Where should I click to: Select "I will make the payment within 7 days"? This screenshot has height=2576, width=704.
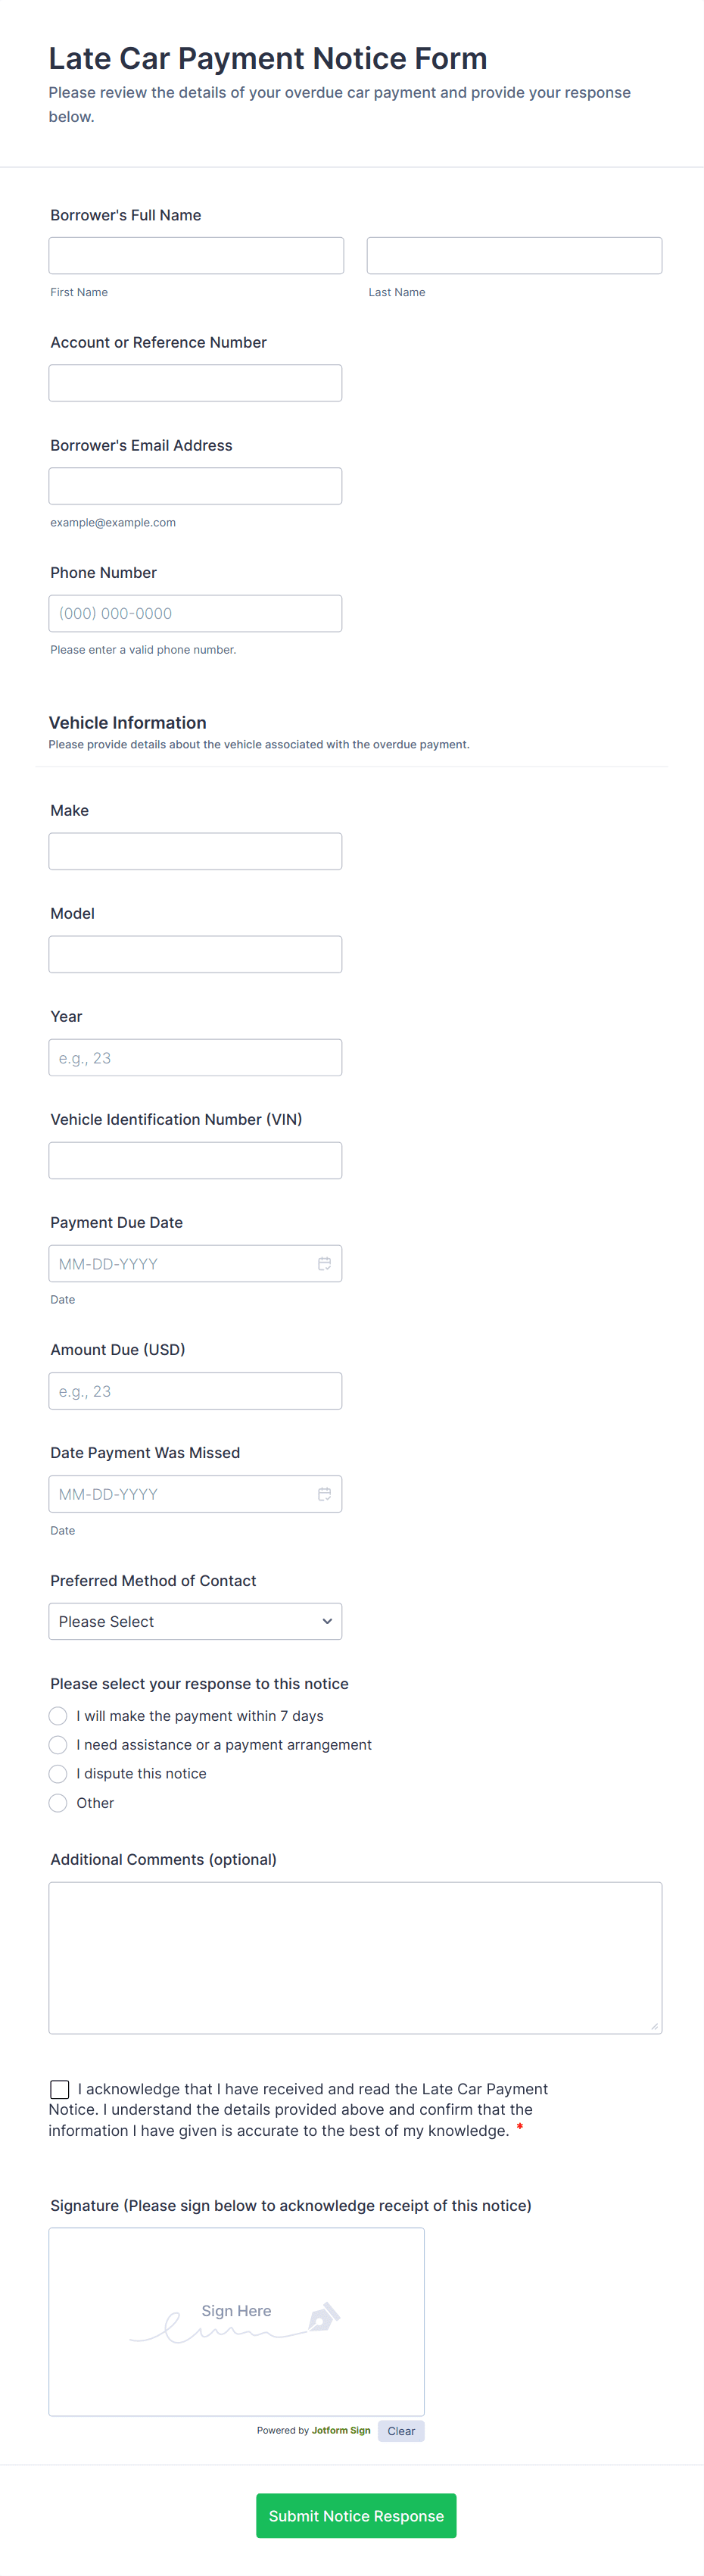click(x=58, y=1716)
